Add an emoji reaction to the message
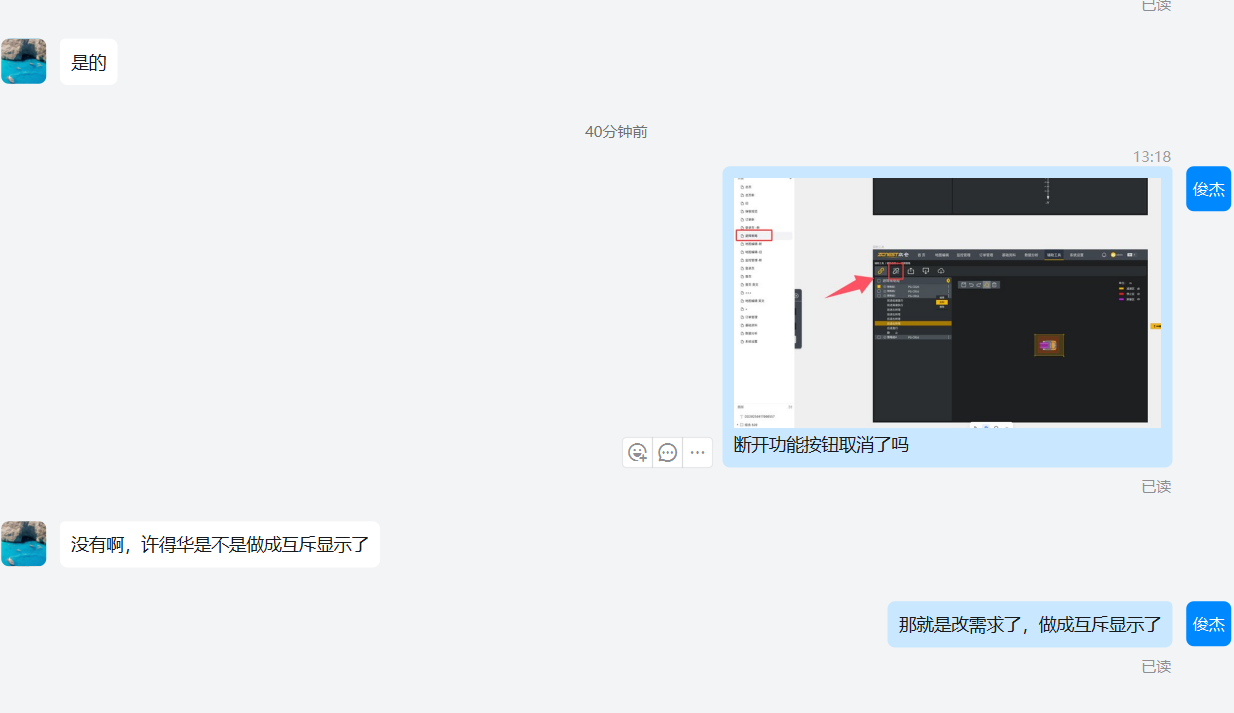 [x=638, y=452]
